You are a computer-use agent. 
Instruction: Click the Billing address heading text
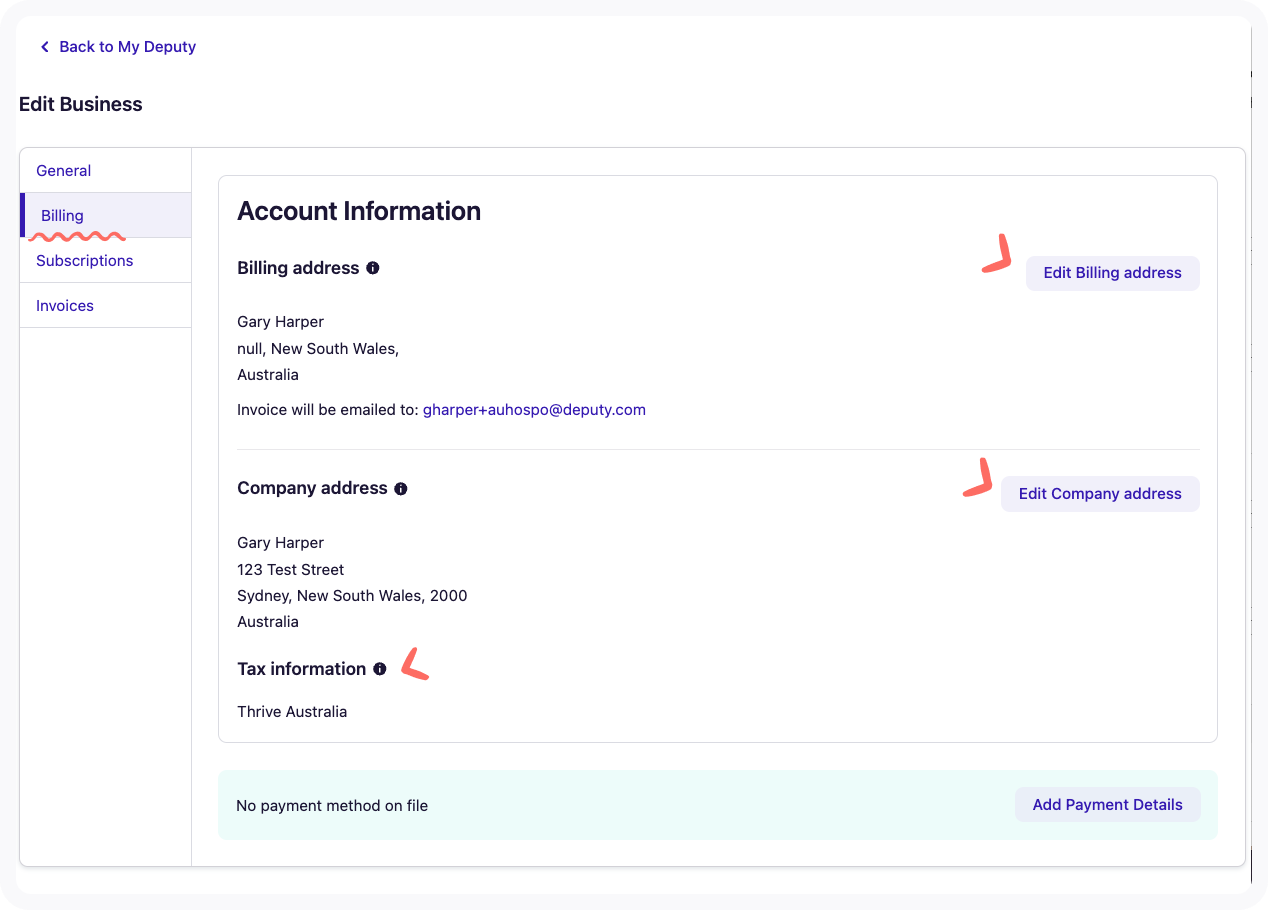pyautogui.click(x=298, y=268)
